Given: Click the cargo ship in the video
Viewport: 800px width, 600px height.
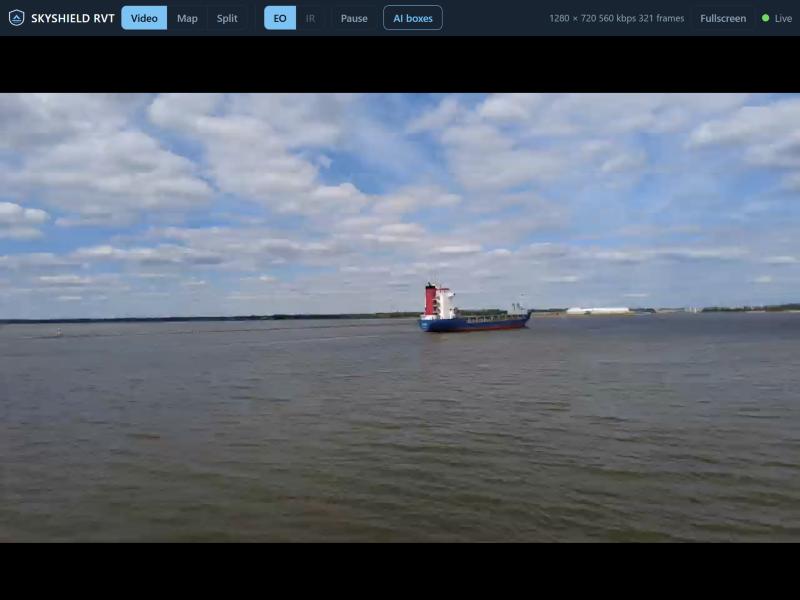Looking at the screenshot, I should [474, 308].
